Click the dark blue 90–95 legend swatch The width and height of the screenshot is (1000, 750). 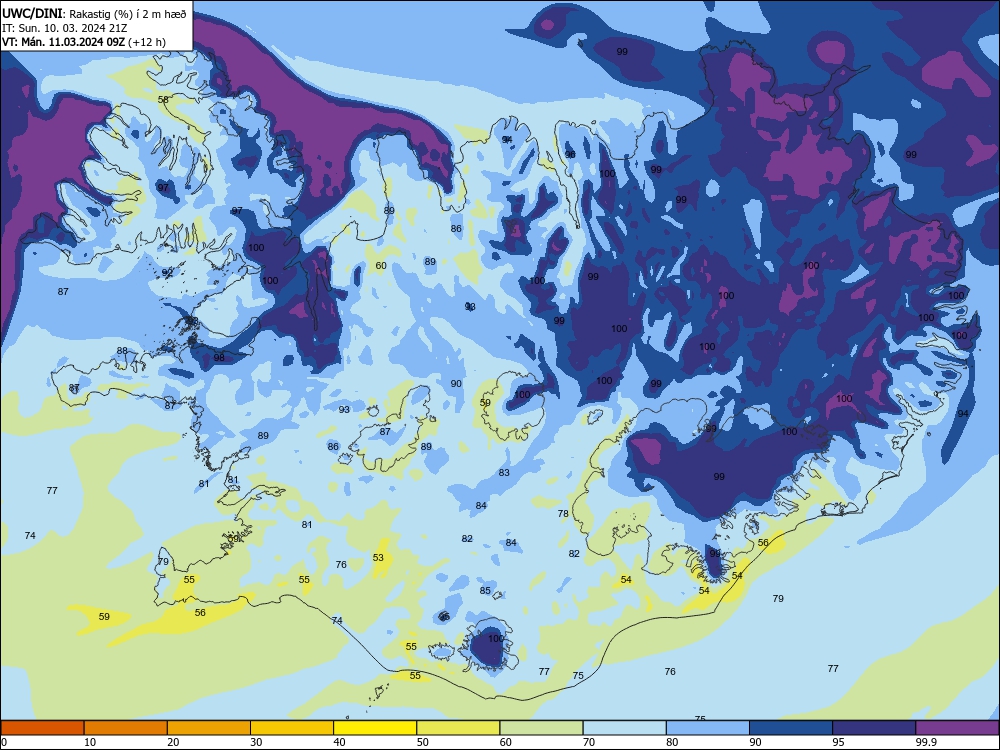click(x=791, y=728)
